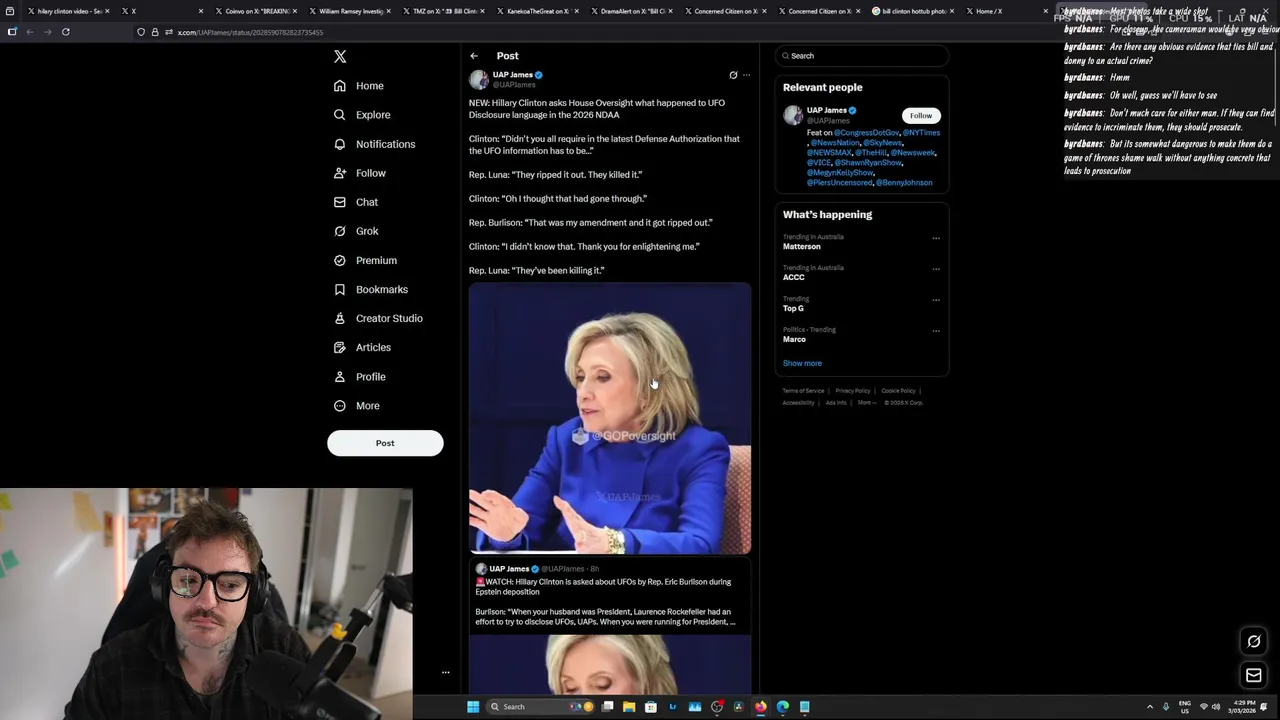Open the More menu in the sidebar
The width and height of the screenshot is (1280, 720).
[x=357, y=406]
